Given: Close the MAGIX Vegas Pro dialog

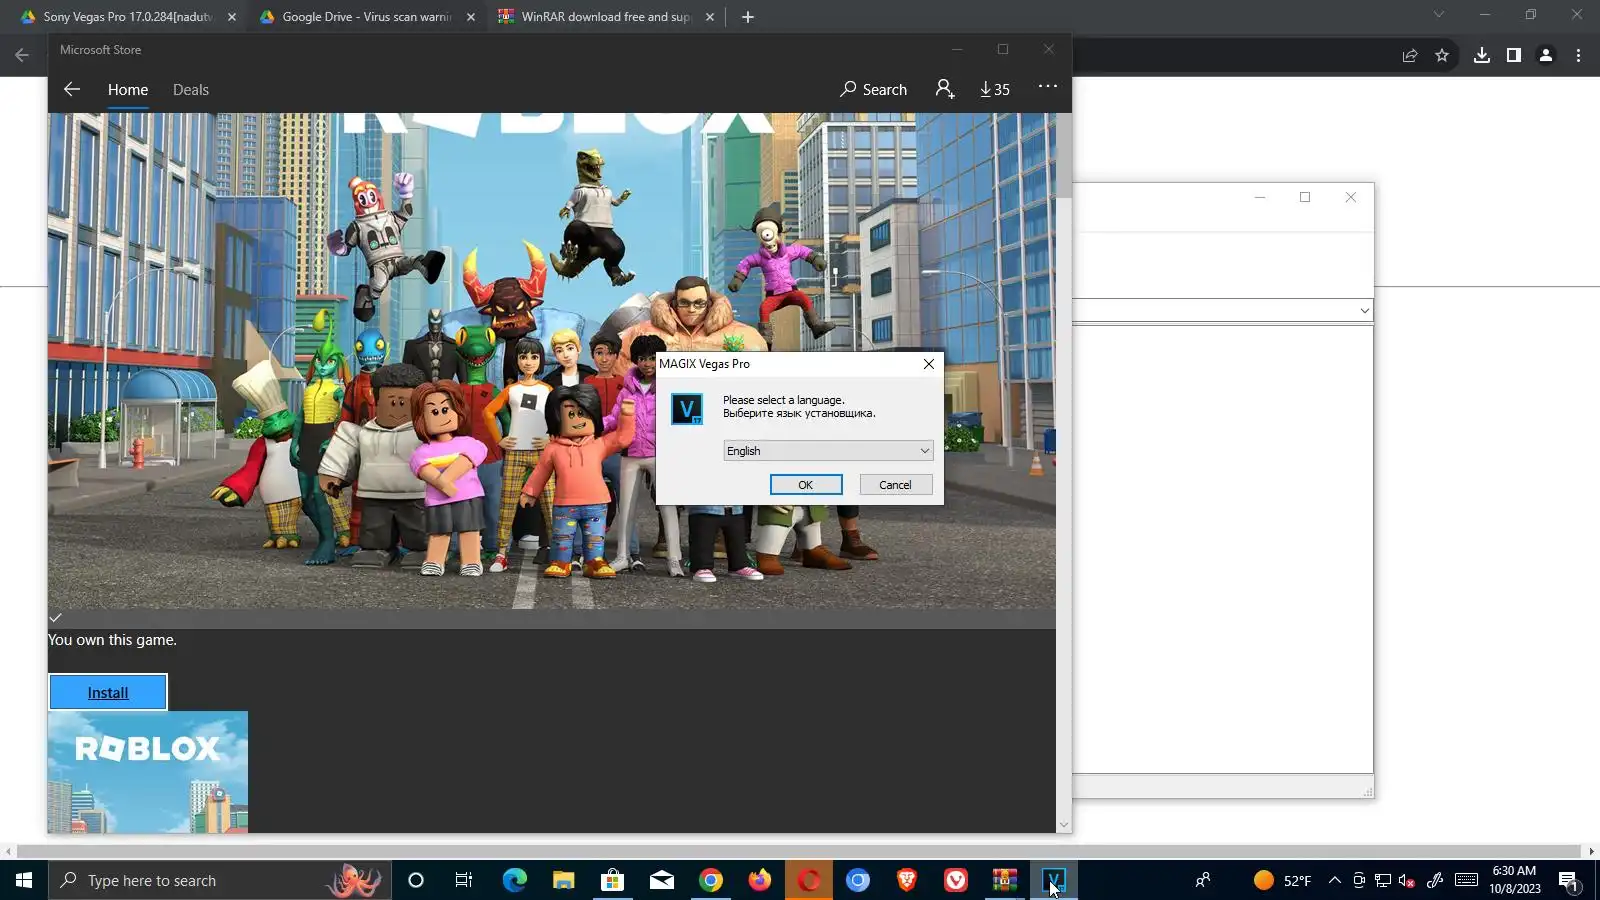Looking at the screenshot, I should click(x=929, y=364).
